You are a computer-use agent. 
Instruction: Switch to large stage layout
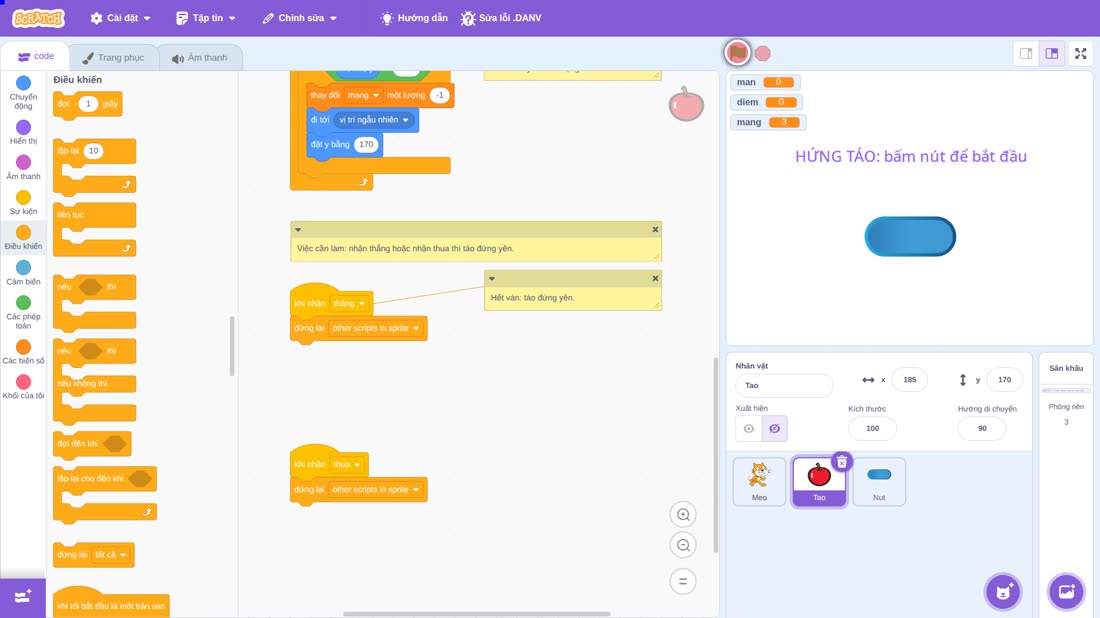[1052, 53]
